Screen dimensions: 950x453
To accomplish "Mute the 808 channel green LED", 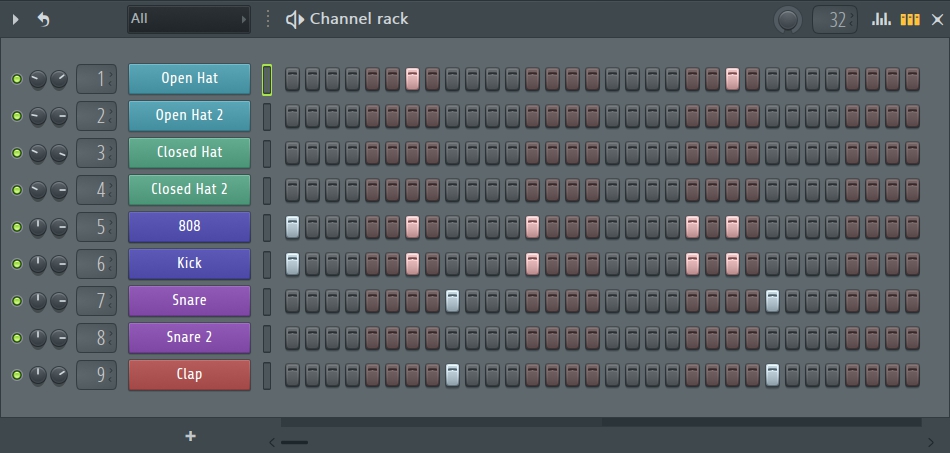I will point(17,226).
